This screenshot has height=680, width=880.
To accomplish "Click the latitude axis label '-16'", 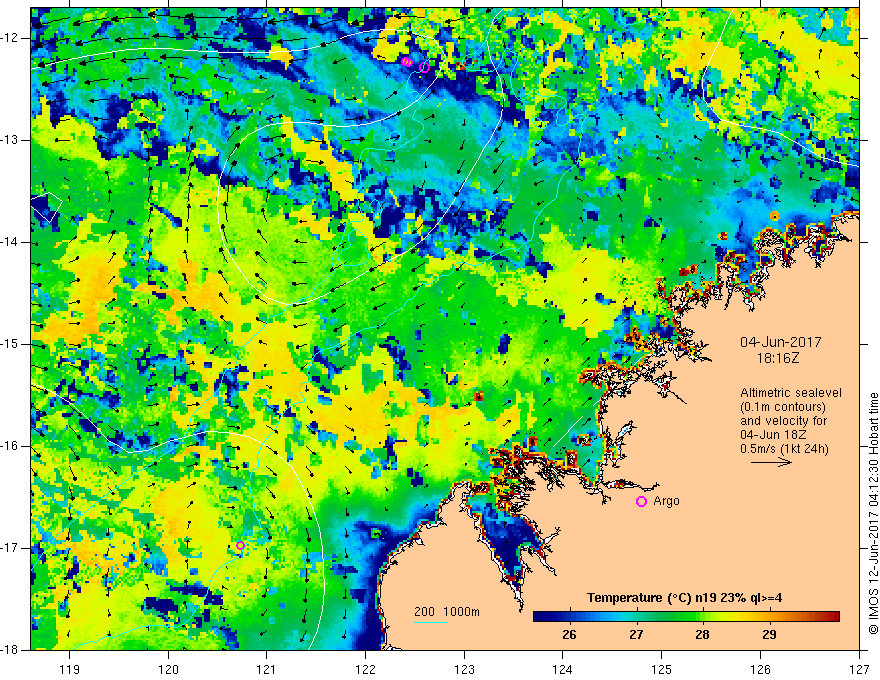I will coord(10,446).
